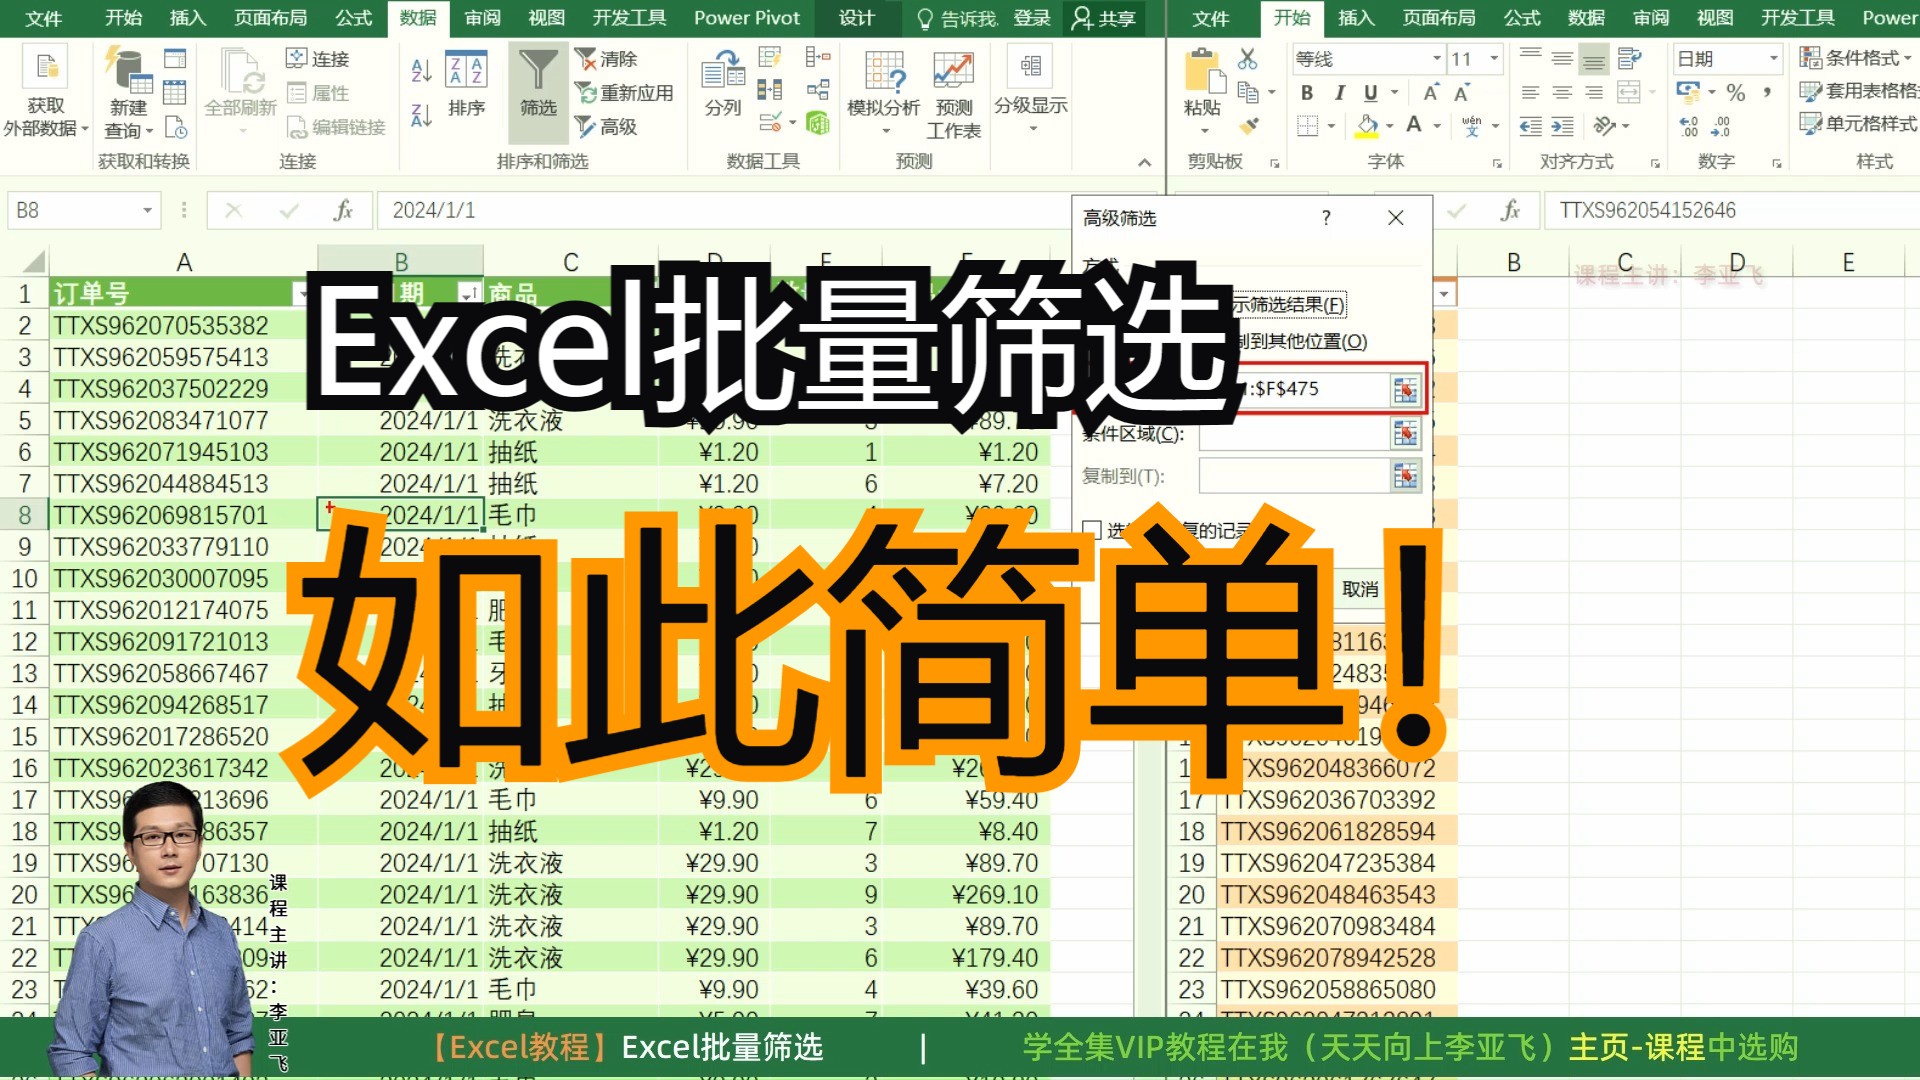The image size is (1920, 1080).
Task: Open the Power Pivot tab
Action: click(x=746, y=18)
